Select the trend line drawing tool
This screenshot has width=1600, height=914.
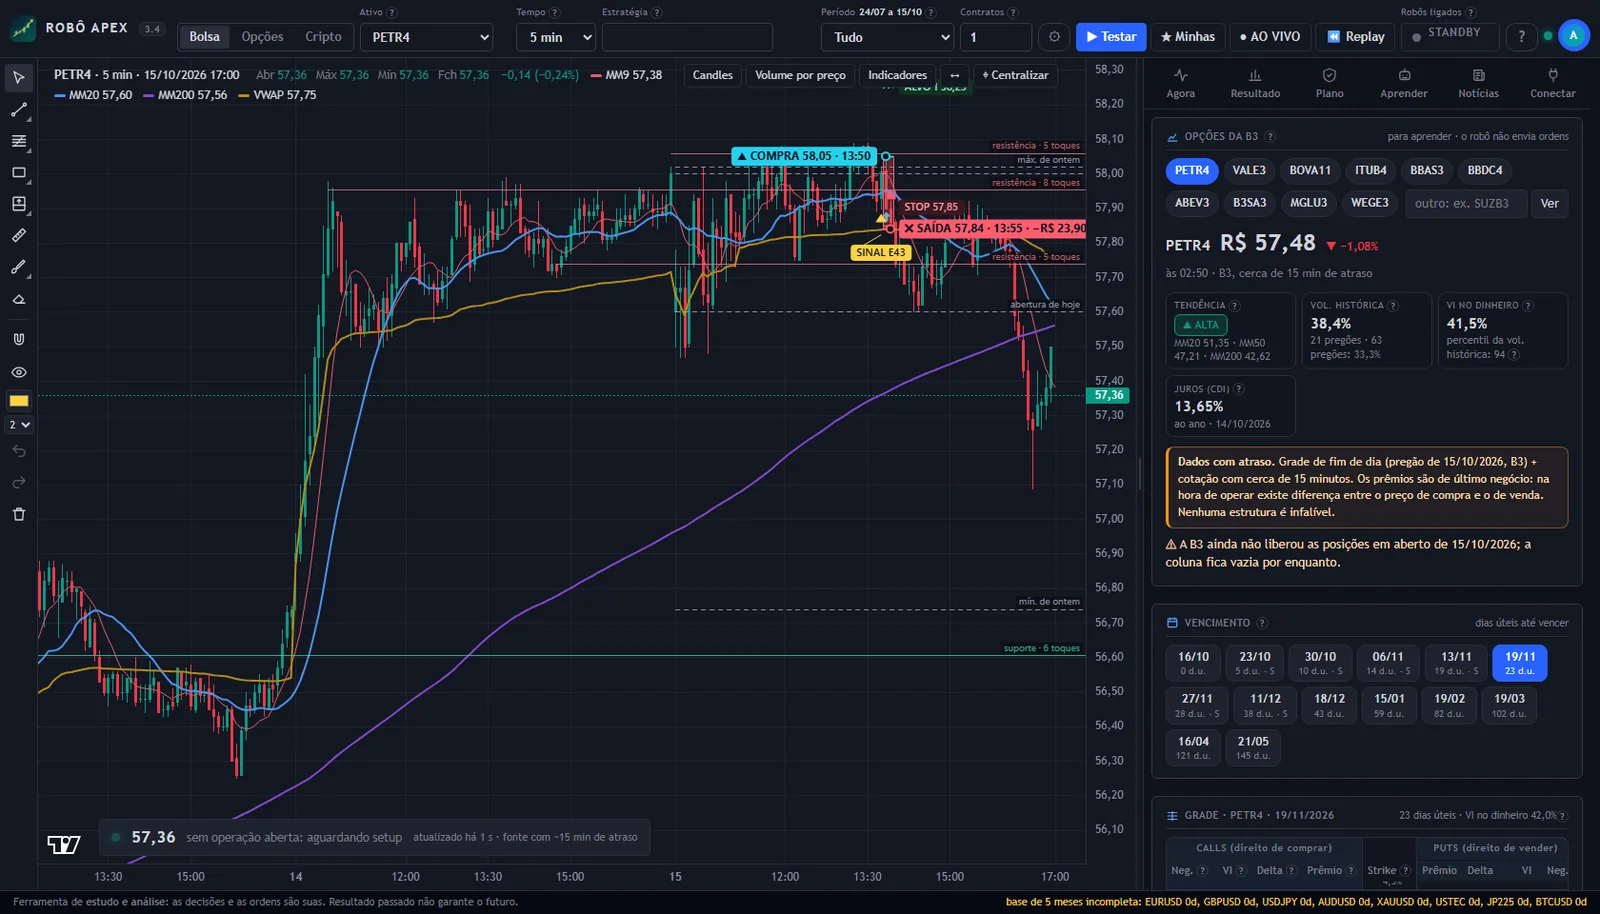tap(19, 110)
